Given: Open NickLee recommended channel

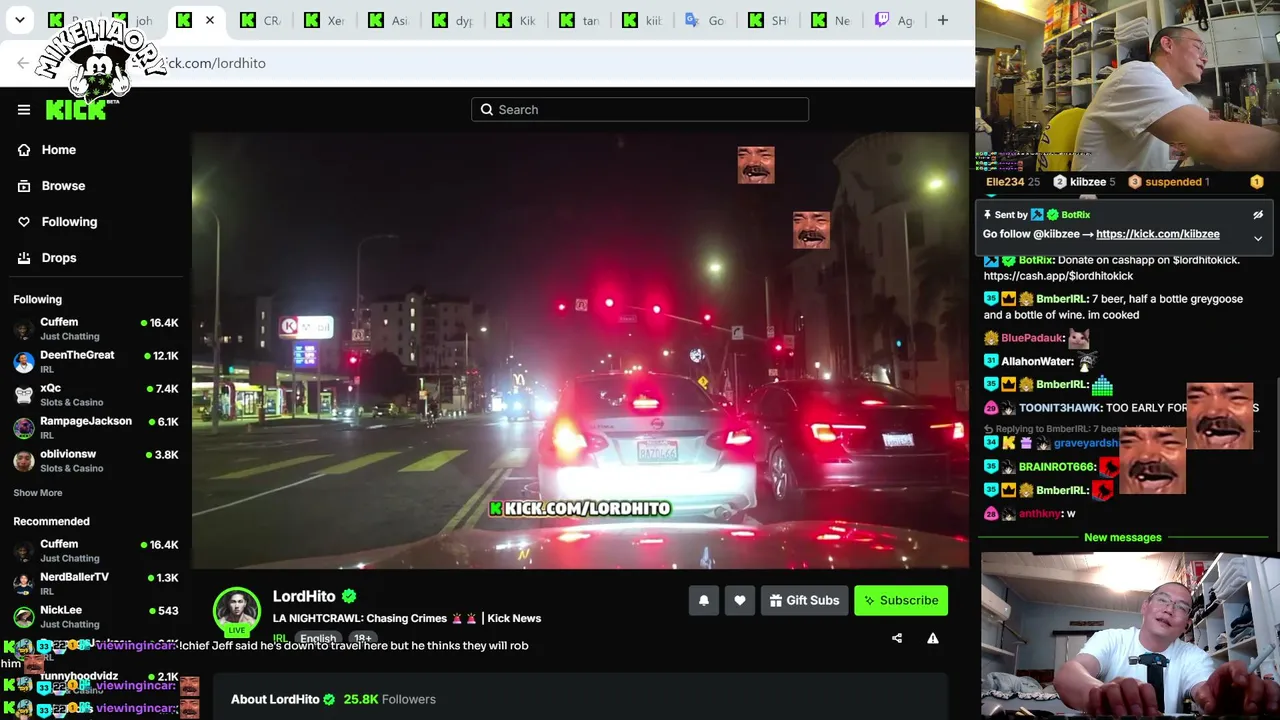Looking at the screenshot, I should [x=96, y=617].
